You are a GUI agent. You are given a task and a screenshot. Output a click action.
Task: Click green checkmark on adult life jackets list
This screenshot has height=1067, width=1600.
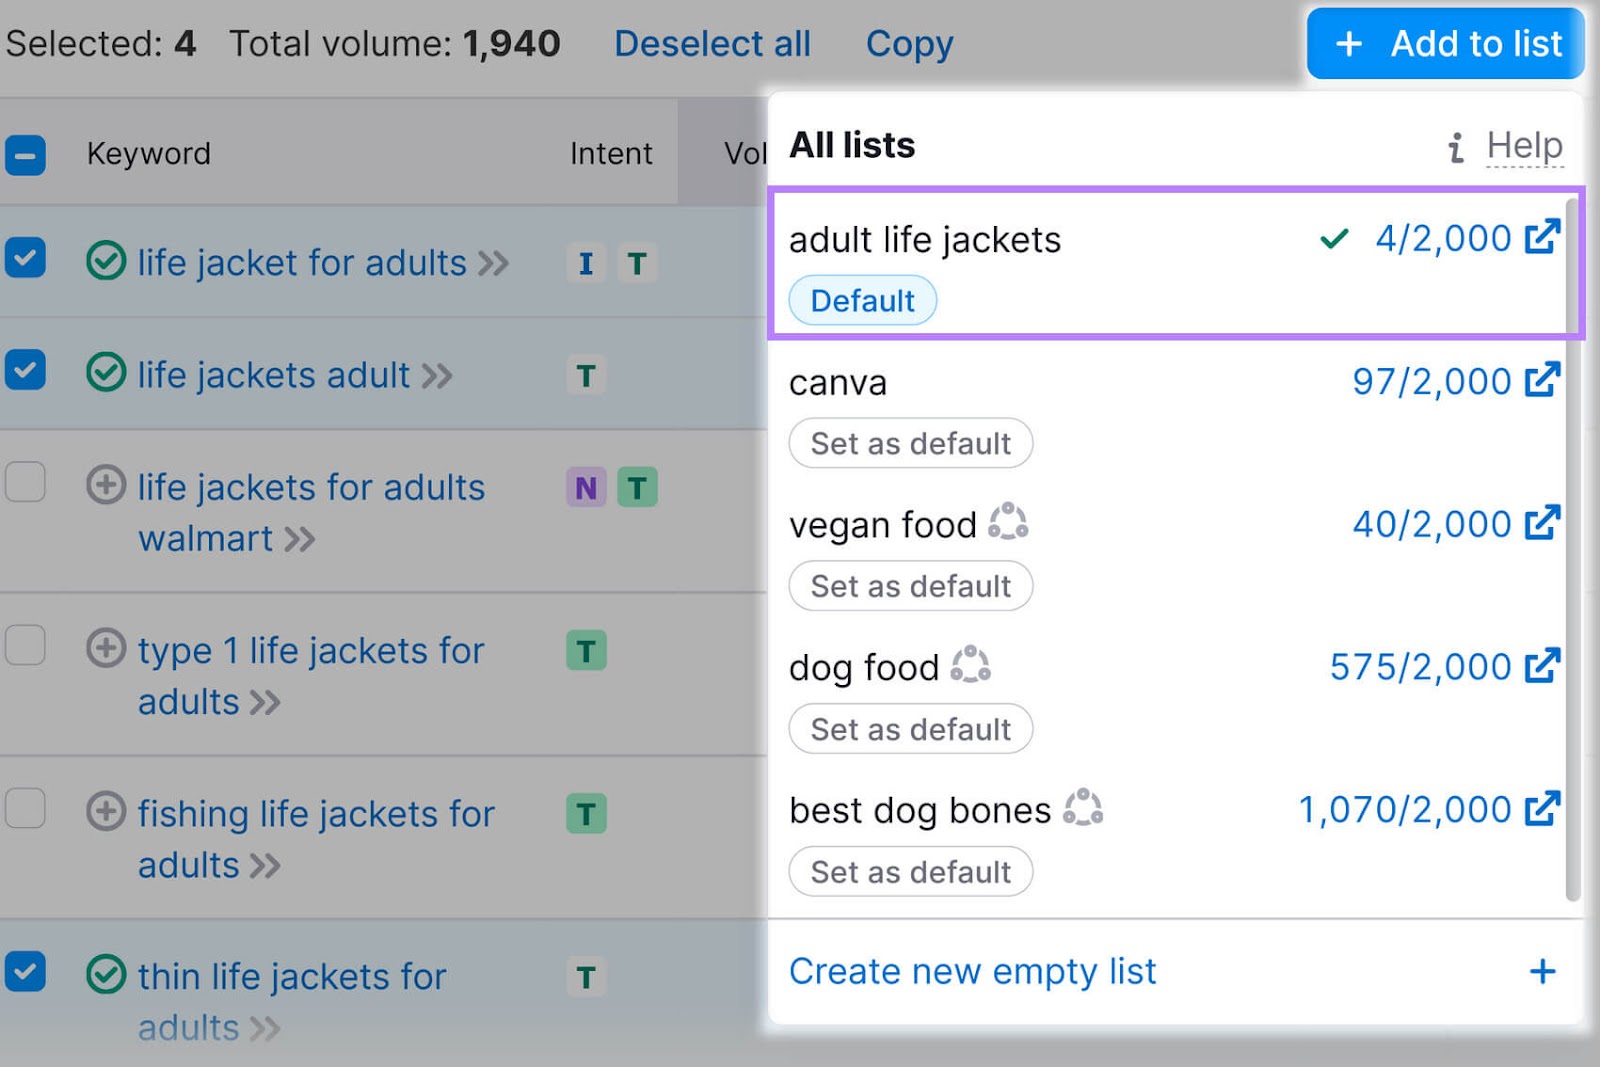pyautogui.click(x=1334, y=239)
